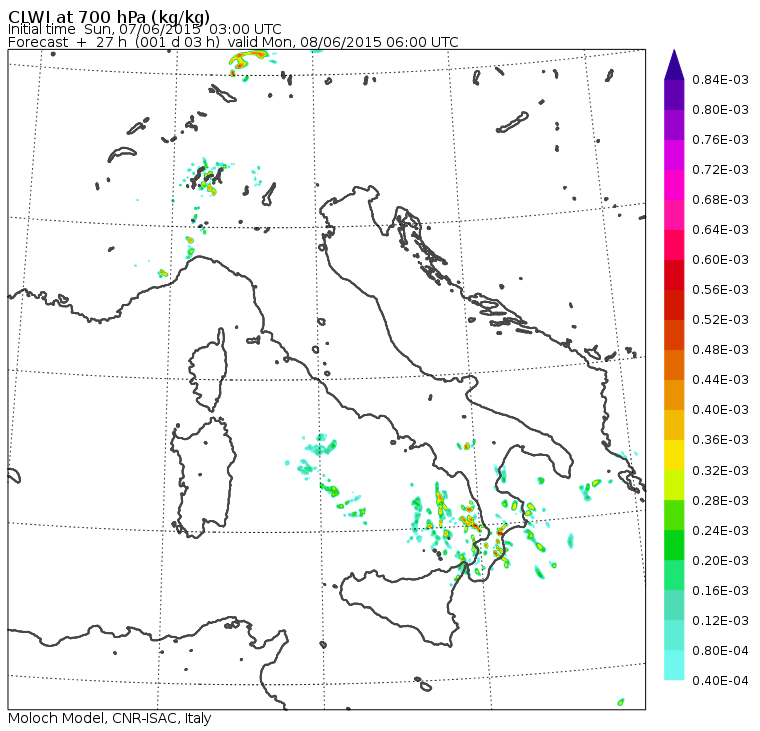
Task: Click the lightest cyan segment at colorbar bottom
Action: point(674,665)
